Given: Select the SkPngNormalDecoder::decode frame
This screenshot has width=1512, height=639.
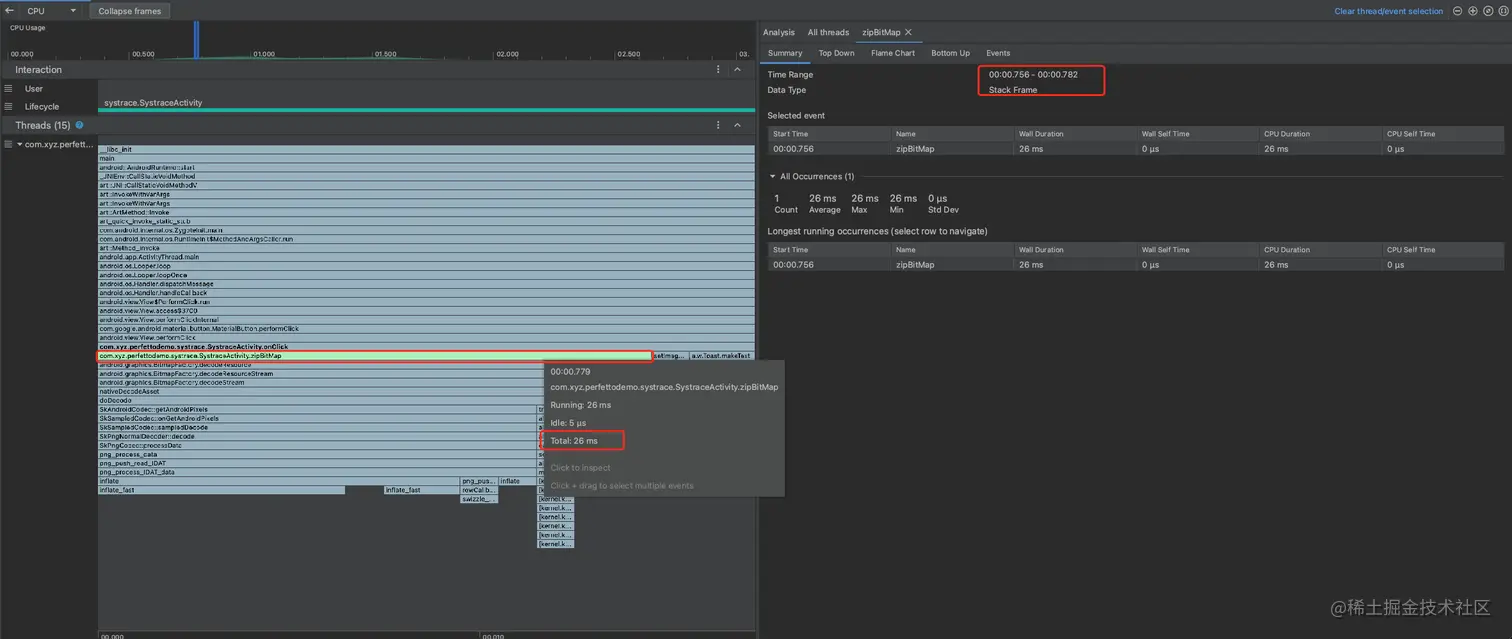Looking at the screenshot, I should pos(317,437).
